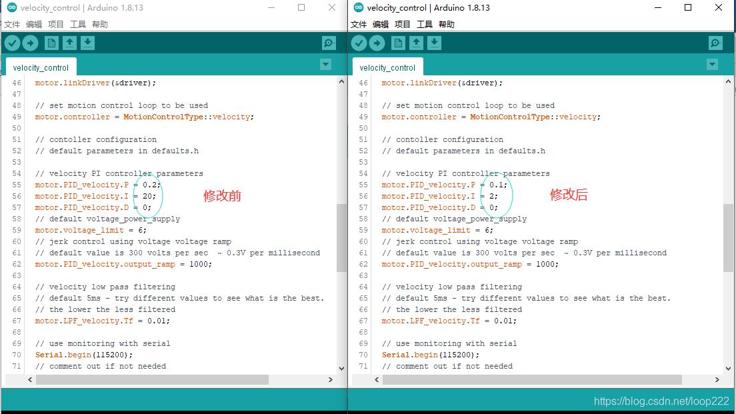Open 项目 menu in left window
736x414 pixels.
[55, 24]
